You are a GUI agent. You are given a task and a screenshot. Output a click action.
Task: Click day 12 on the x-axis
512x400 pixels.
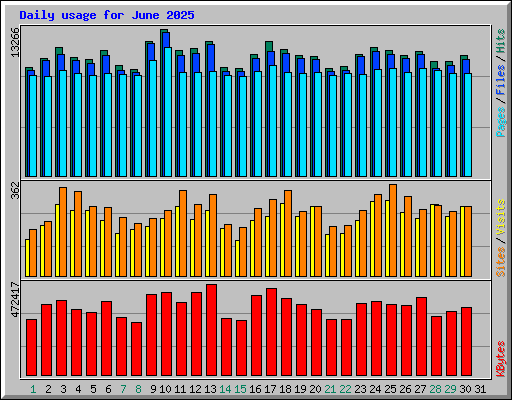coord(195,389)
